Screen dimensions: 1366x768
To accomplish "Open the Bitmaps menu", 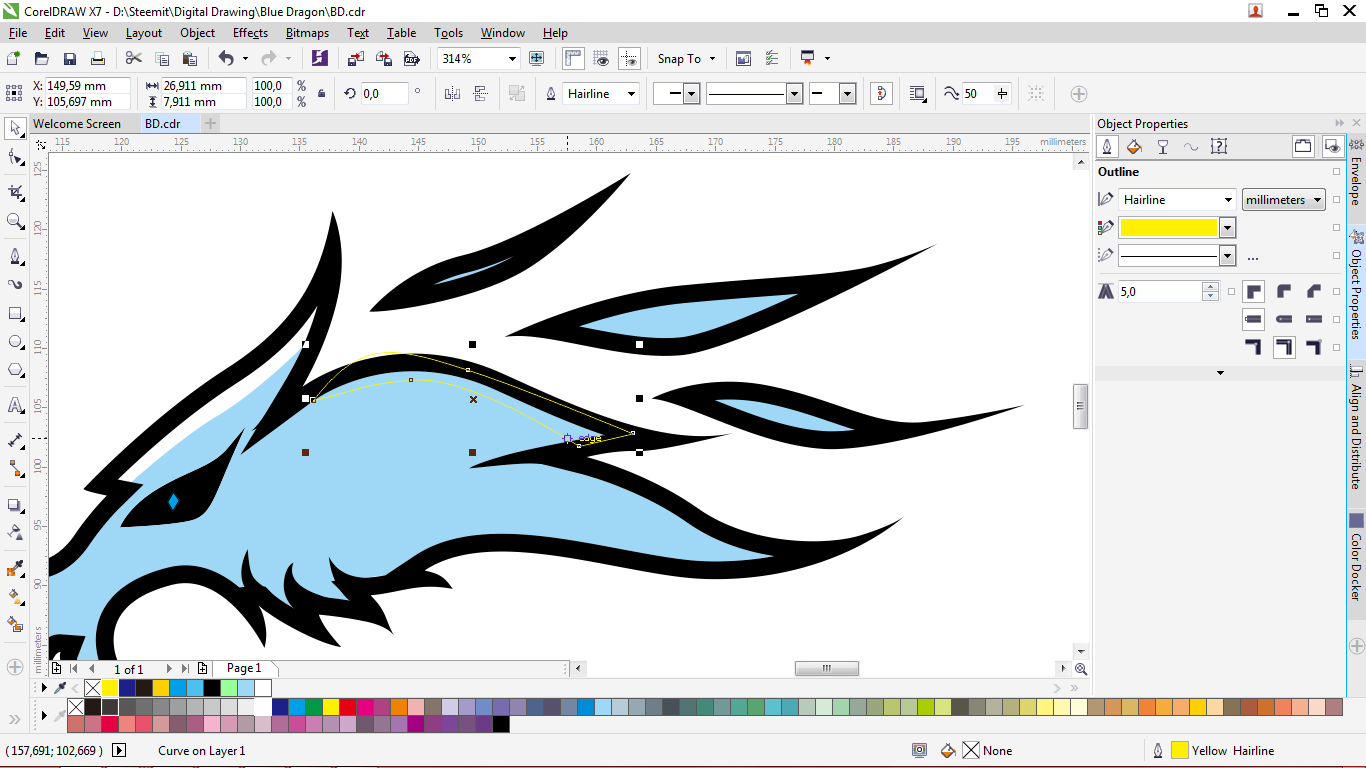I will [x=307, y=33].
